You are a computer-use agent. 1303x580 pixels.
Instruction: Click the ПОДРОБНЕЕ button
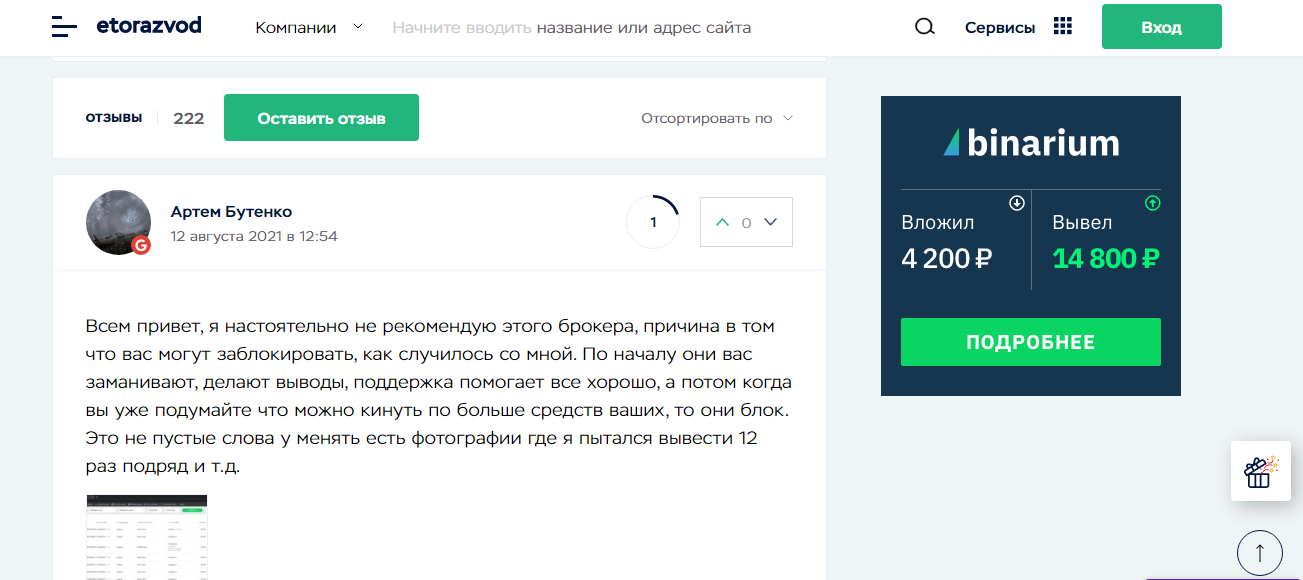point(1031,342)
